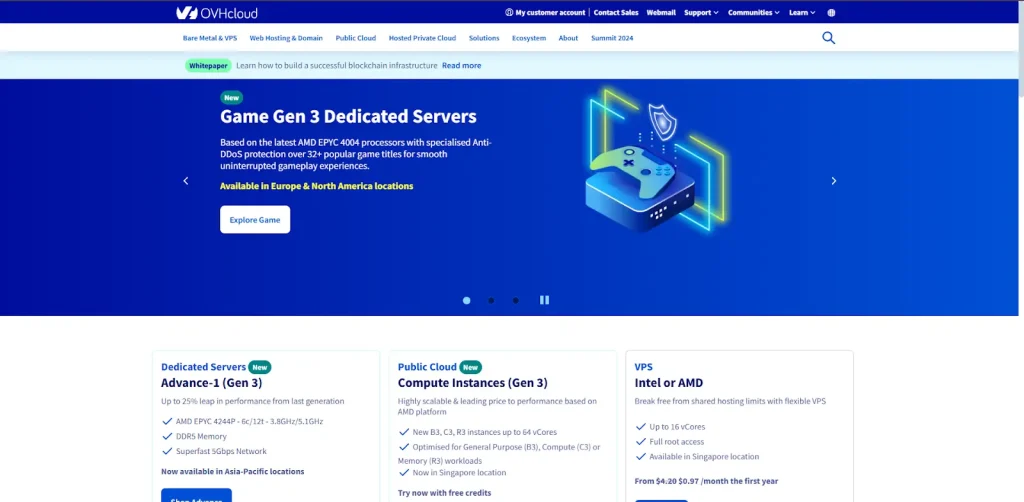
Task: Click checkmark beside Up to 16 vCores
Action: [x=641, y=426]
